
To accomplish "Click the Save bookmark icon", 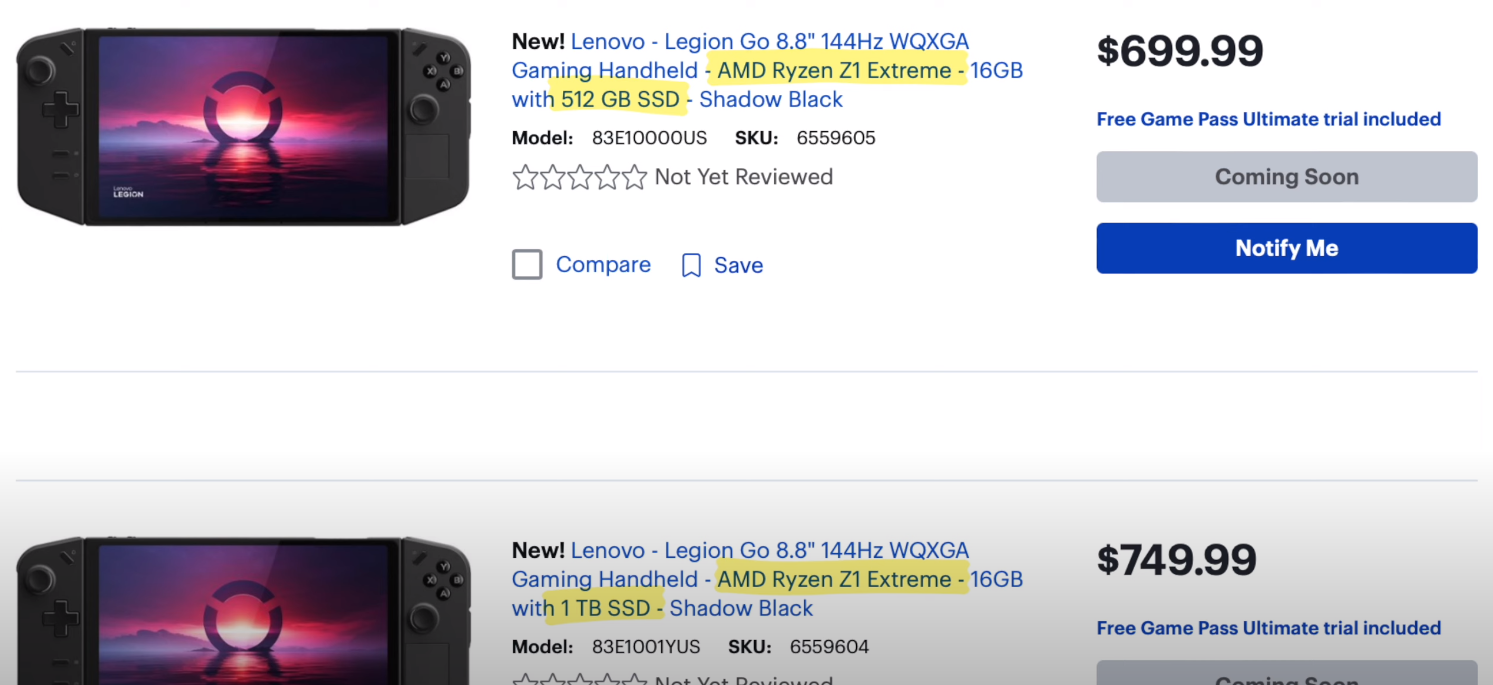I will click(x=691, y=265).
